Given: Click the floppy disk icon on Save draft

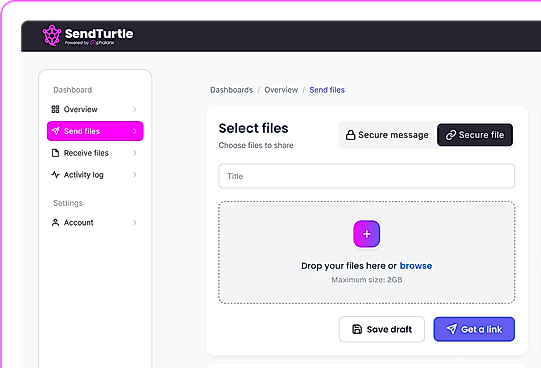Looking at the screenshot, I should [357, 329].
